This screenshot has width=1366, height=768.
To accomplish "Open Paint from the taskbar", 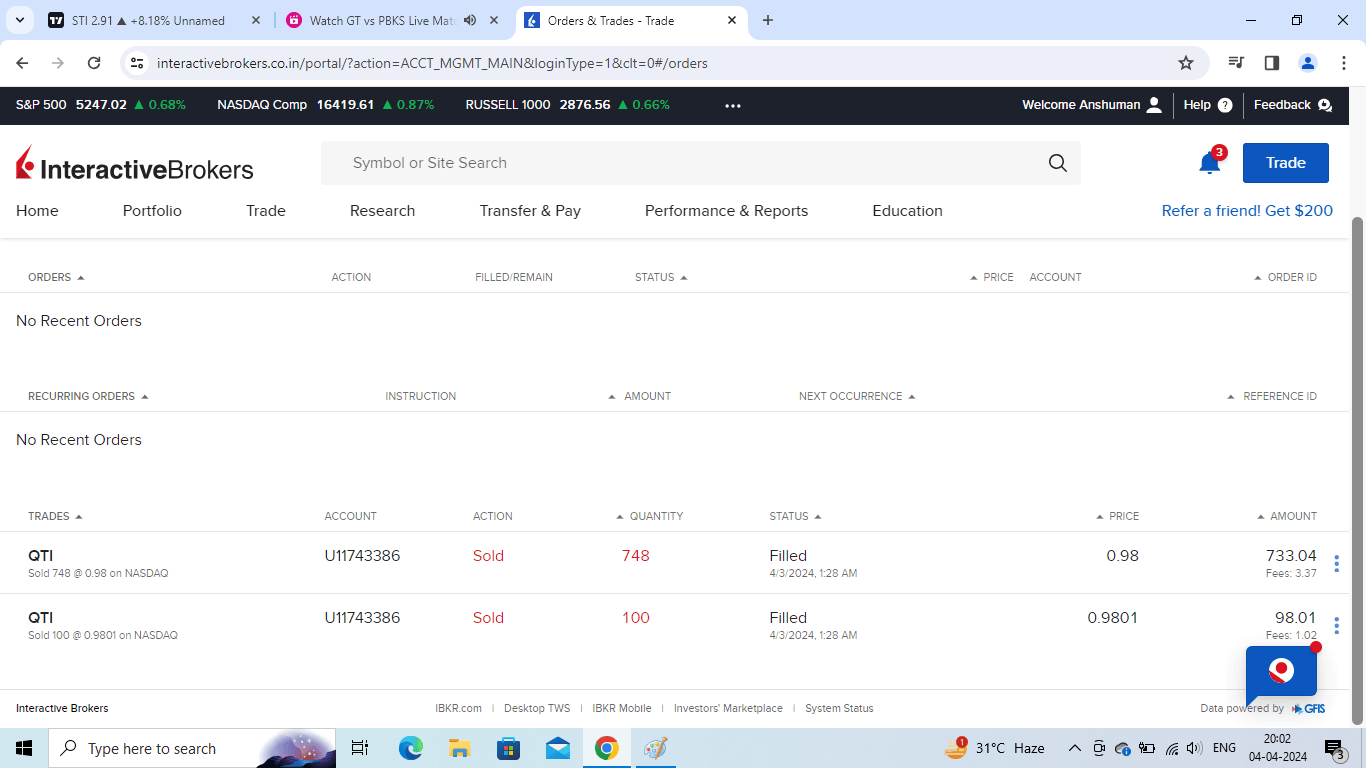I will pos(655,748).
